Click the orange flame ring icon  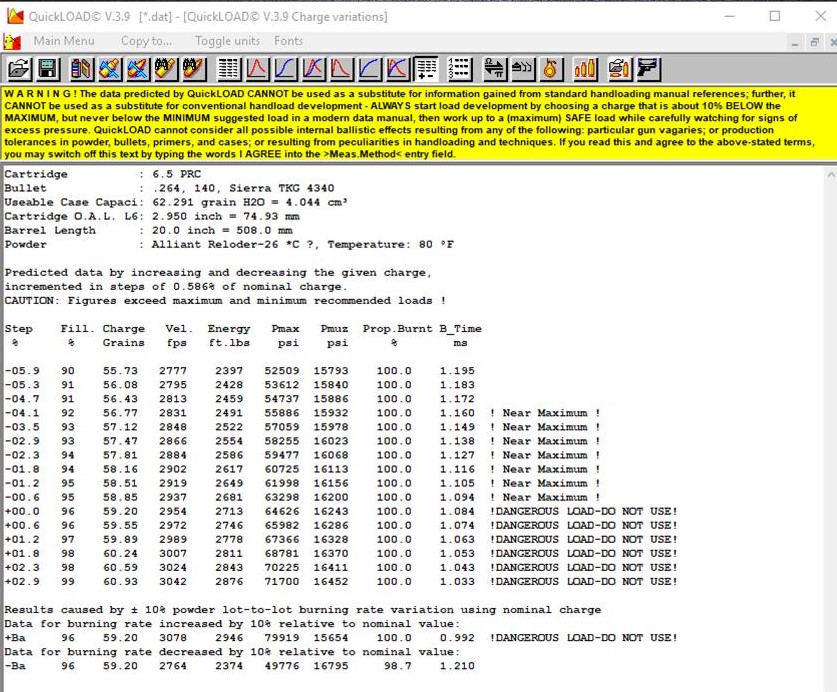550,69
